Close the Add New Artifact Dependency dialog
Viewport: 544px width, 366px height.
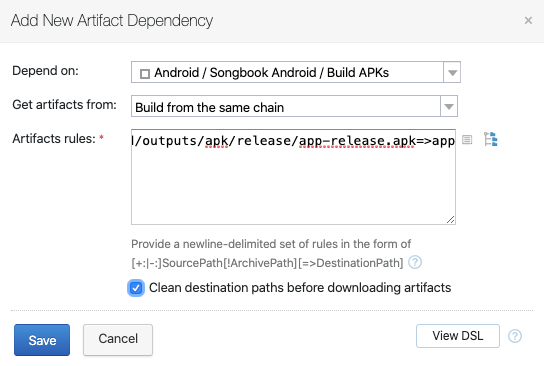pos(528,20)
